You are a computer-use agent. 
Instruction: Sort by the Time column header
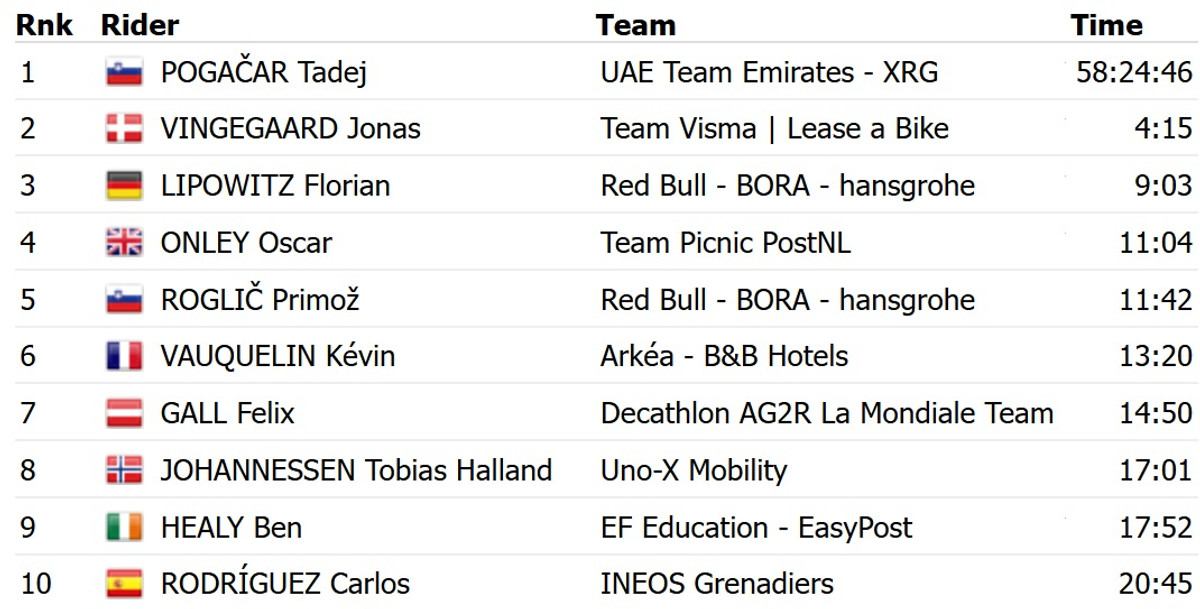coord(1105,25)
